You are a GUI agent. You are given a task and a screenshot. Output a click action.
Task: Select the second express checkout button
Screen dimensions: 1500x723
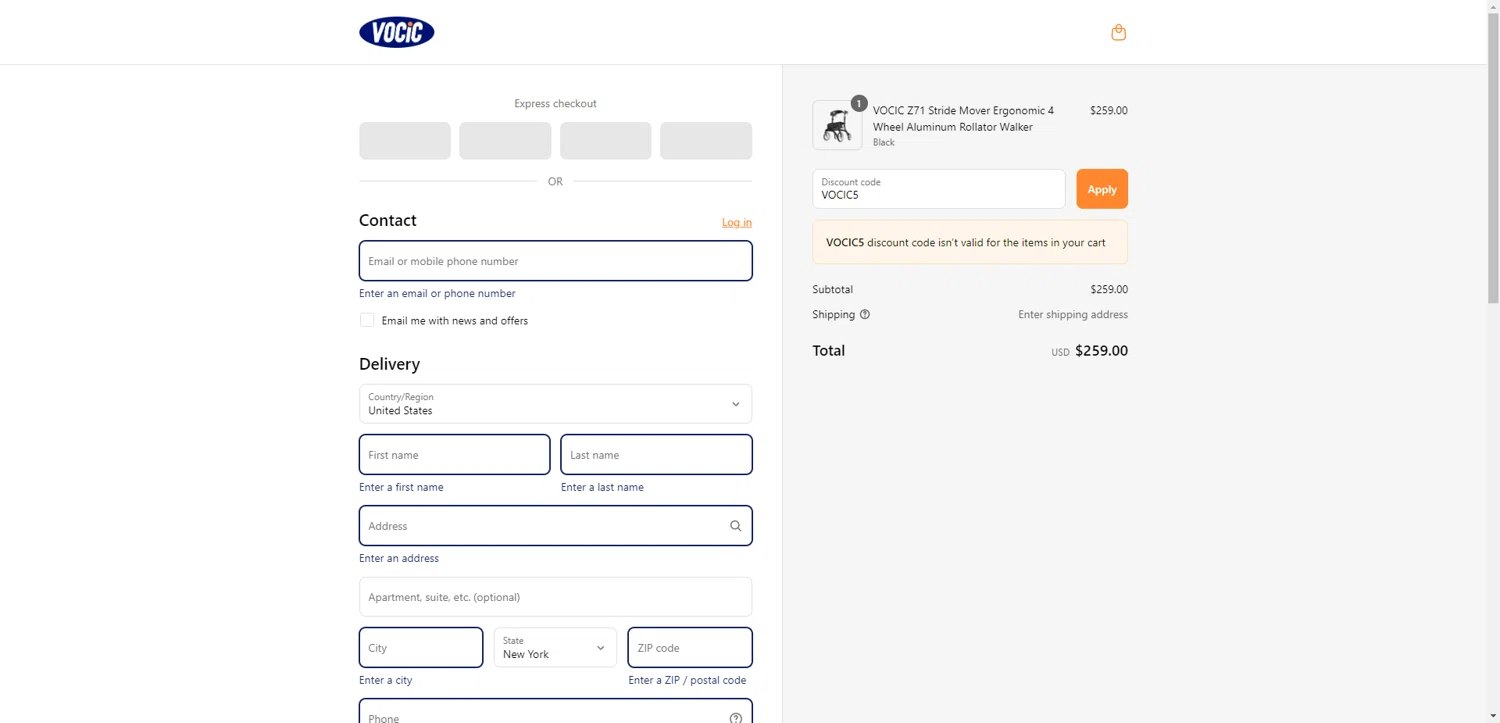505,141
